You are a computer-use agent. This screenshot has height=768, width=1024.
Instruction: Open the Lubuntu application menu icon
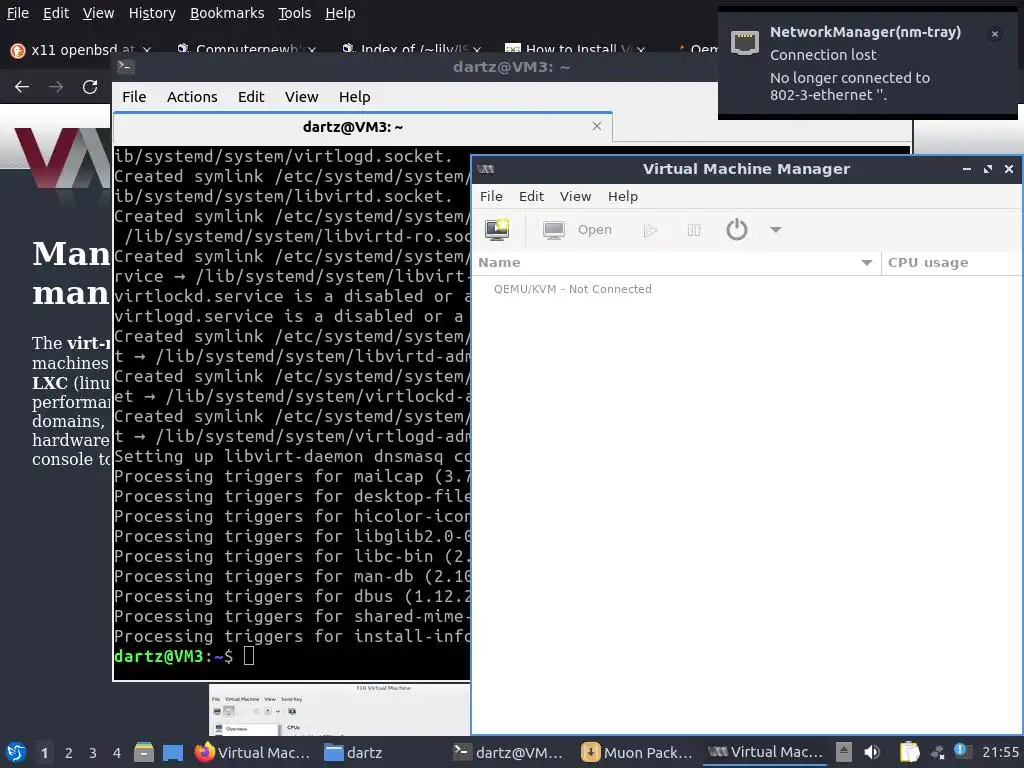(x=16, y=752)
